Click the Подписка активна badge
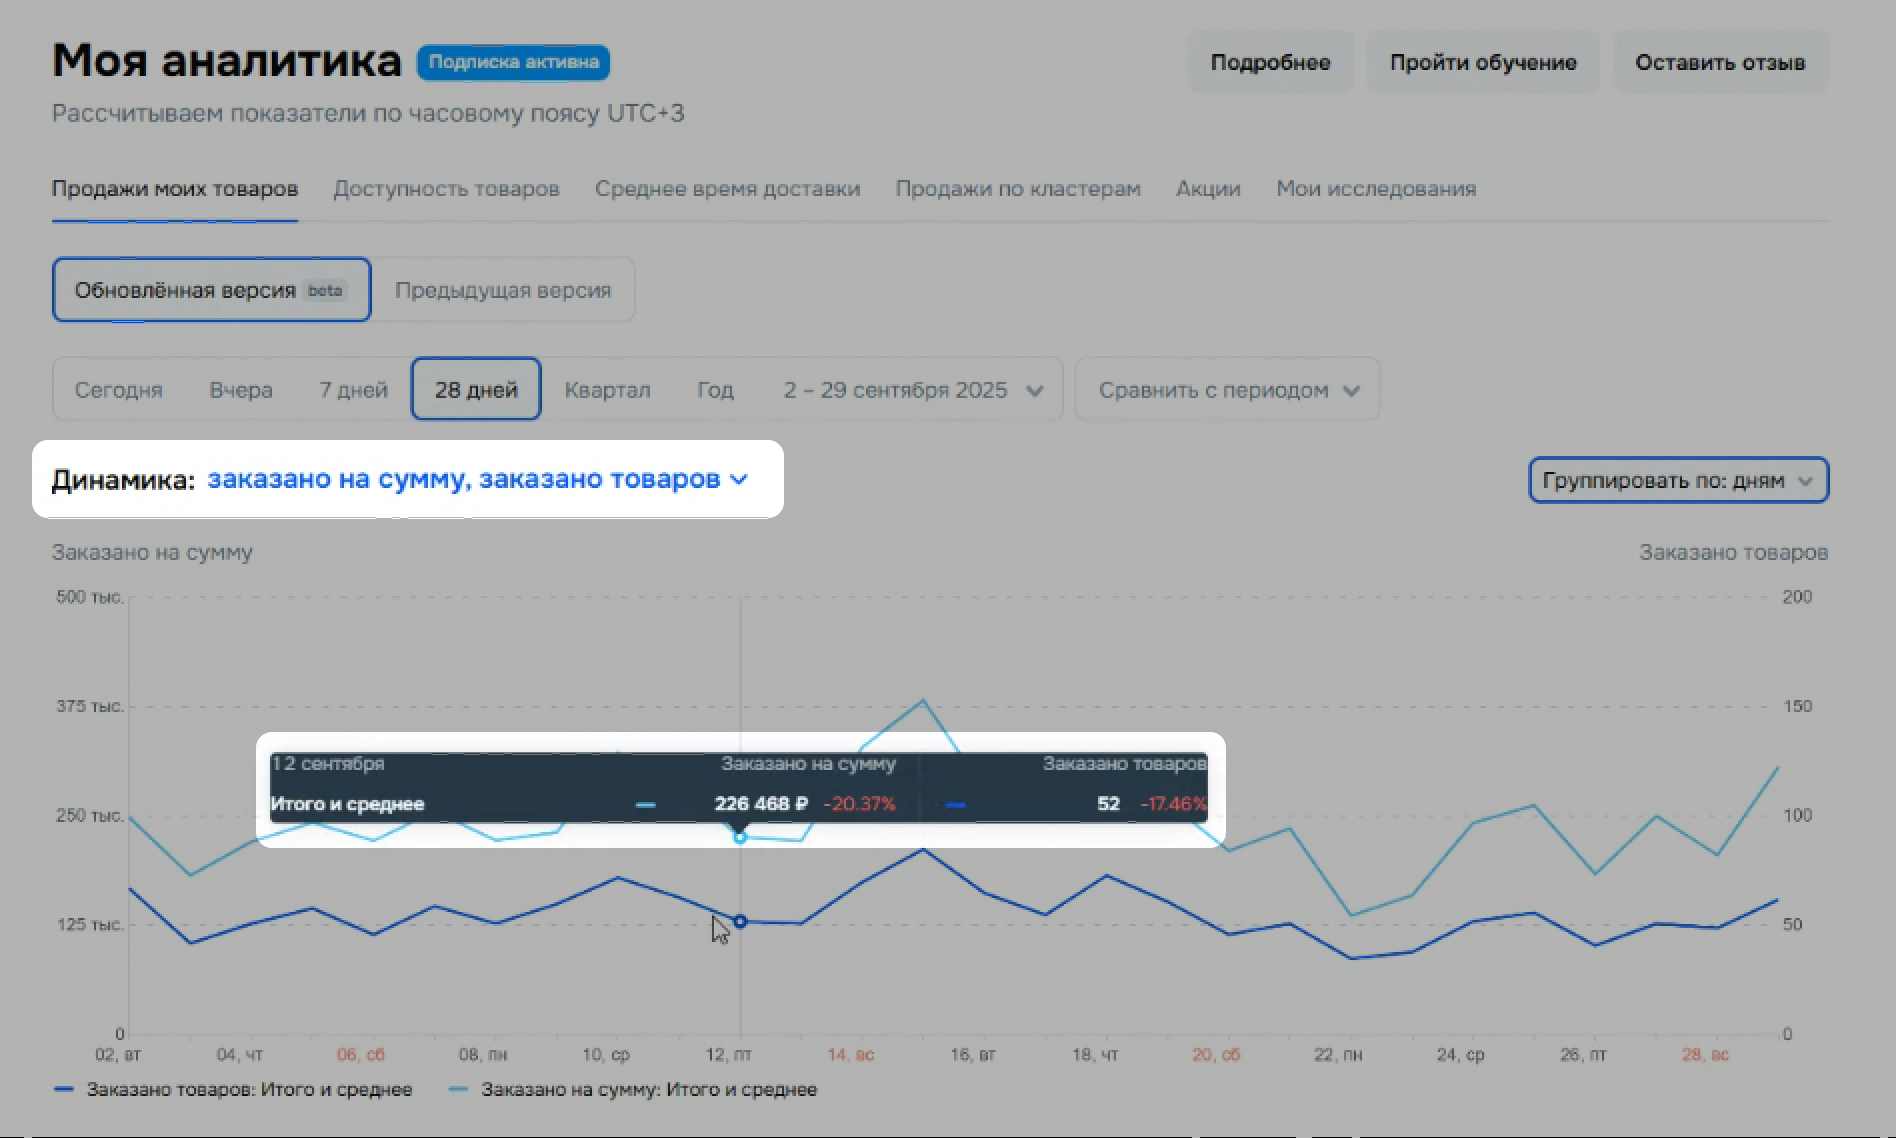 pos(513,62)
